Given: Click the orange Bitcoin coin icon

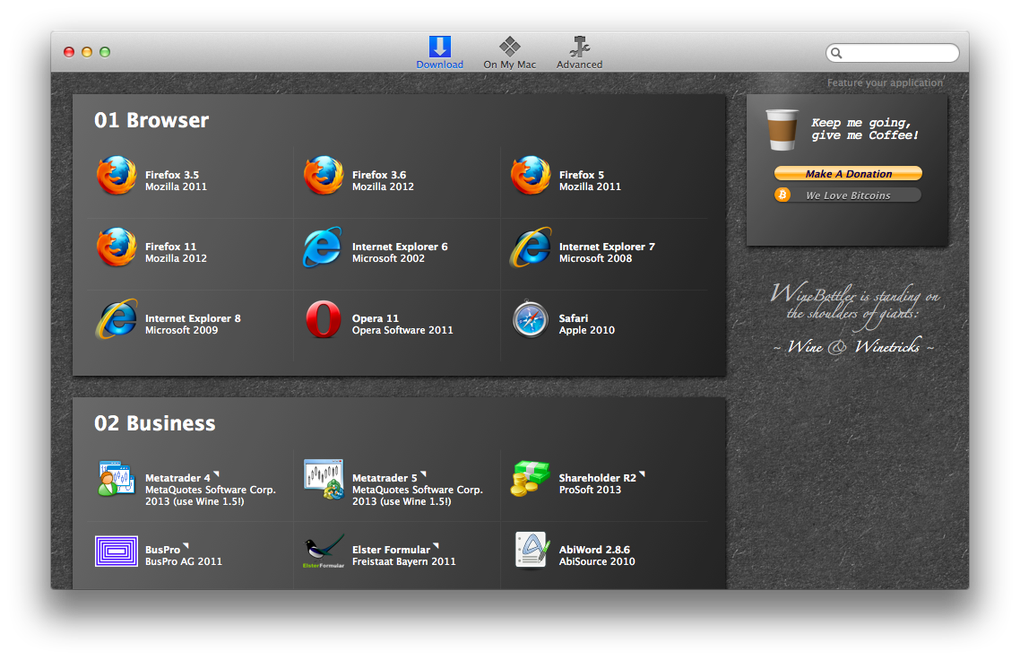Looking at the screenshot, I should 782,194.
